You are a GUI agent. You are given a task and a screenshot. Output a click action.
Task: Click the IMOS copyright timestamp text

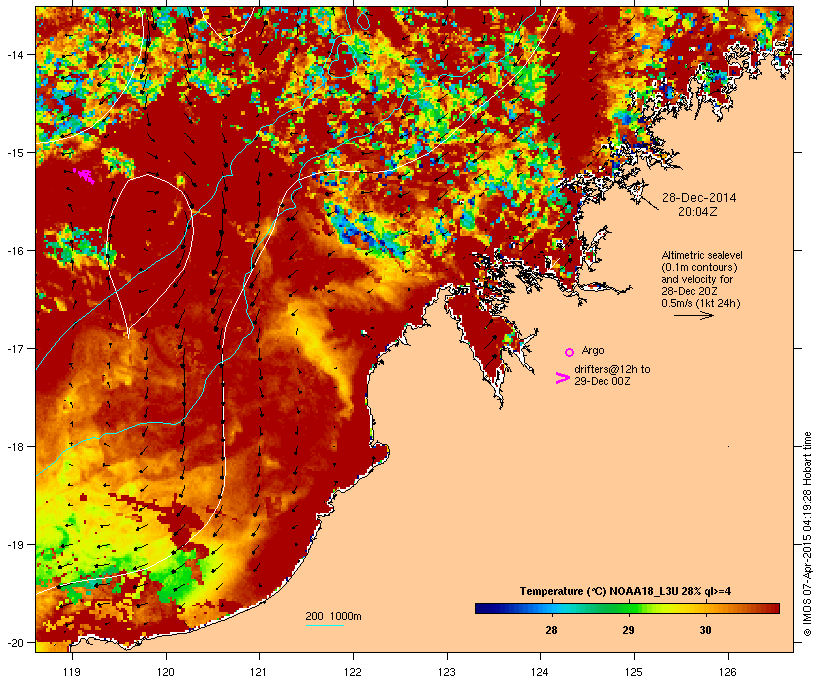tap(807, 534)
